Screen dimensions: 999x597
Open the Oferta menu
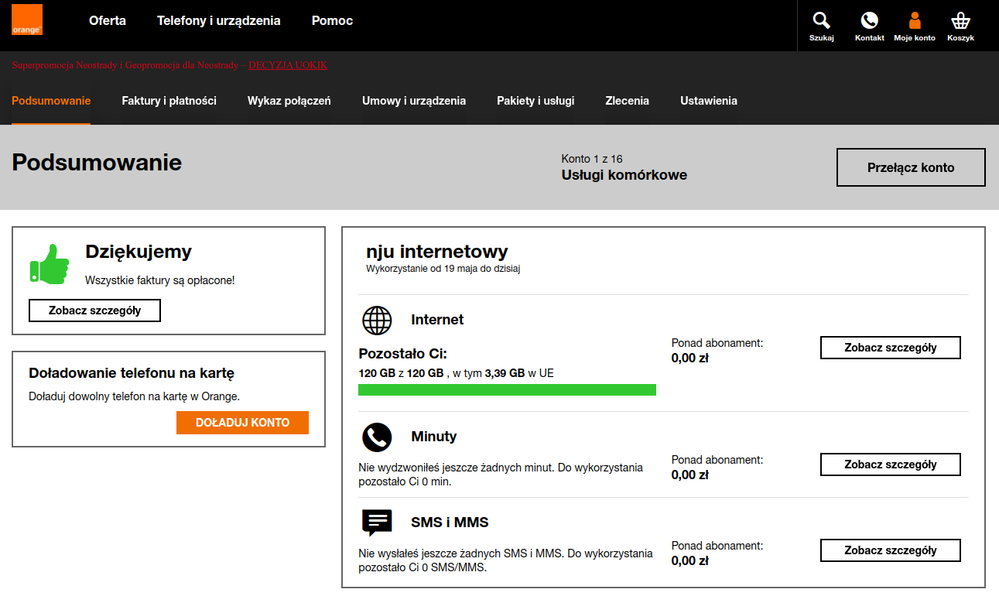107,20
